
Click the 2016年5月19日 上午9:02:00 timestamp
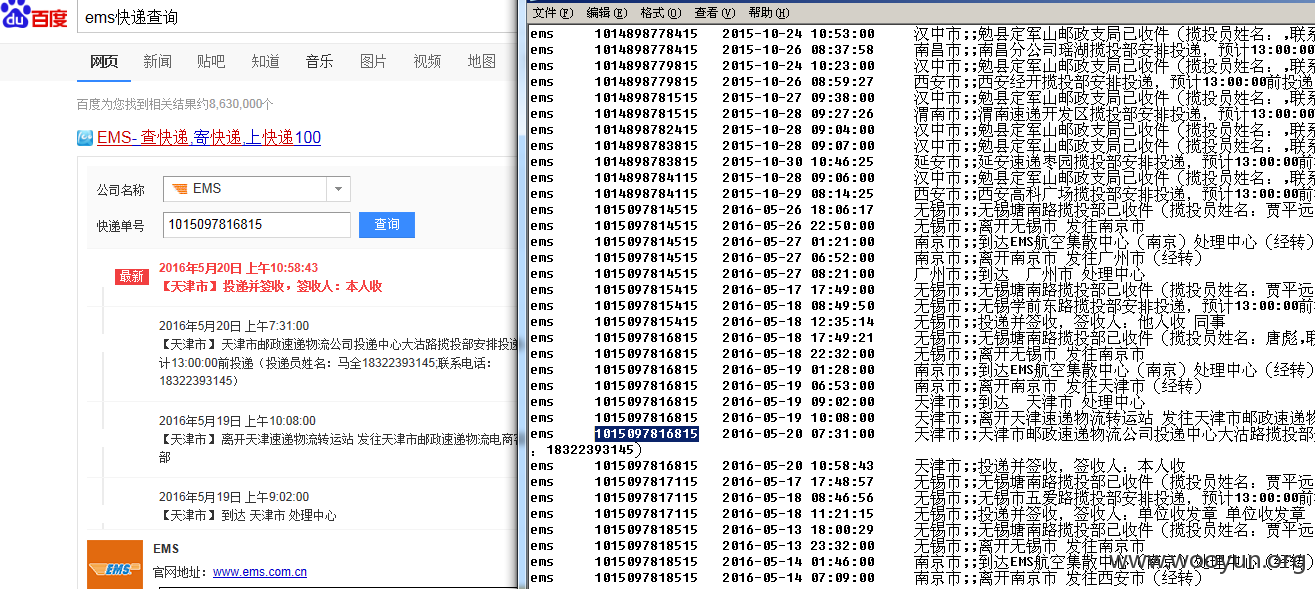234,497
